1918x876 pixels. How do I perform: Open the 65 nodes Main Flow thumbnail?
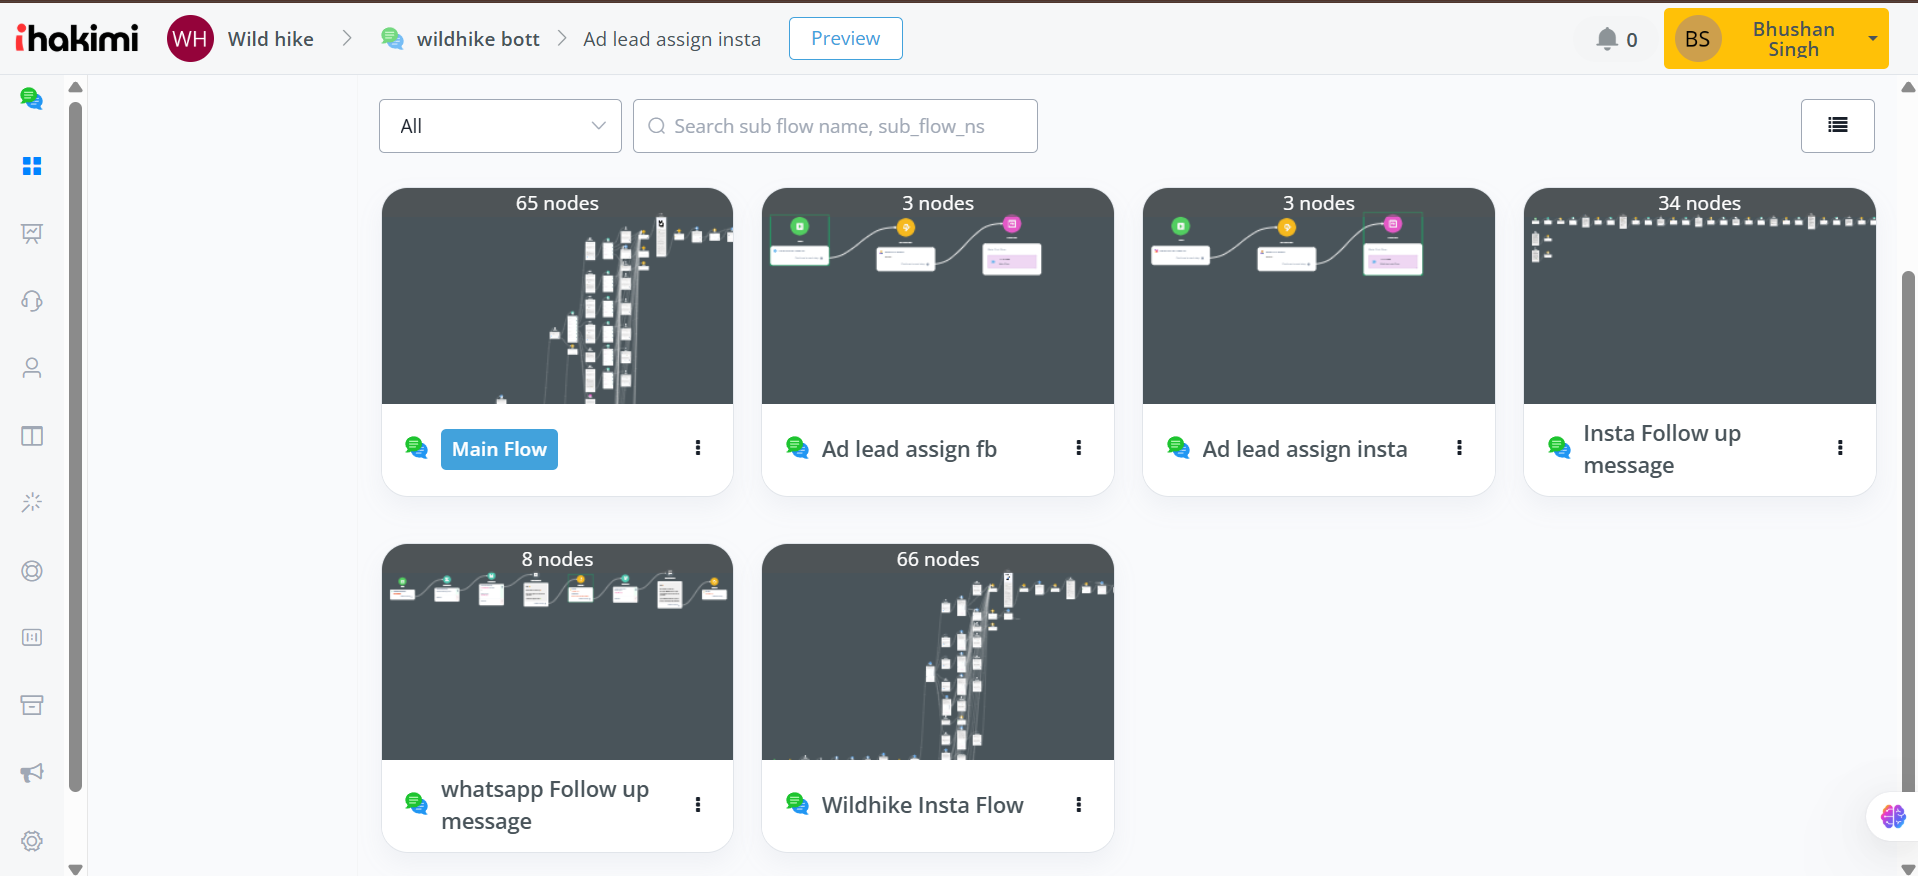point(557,296)
